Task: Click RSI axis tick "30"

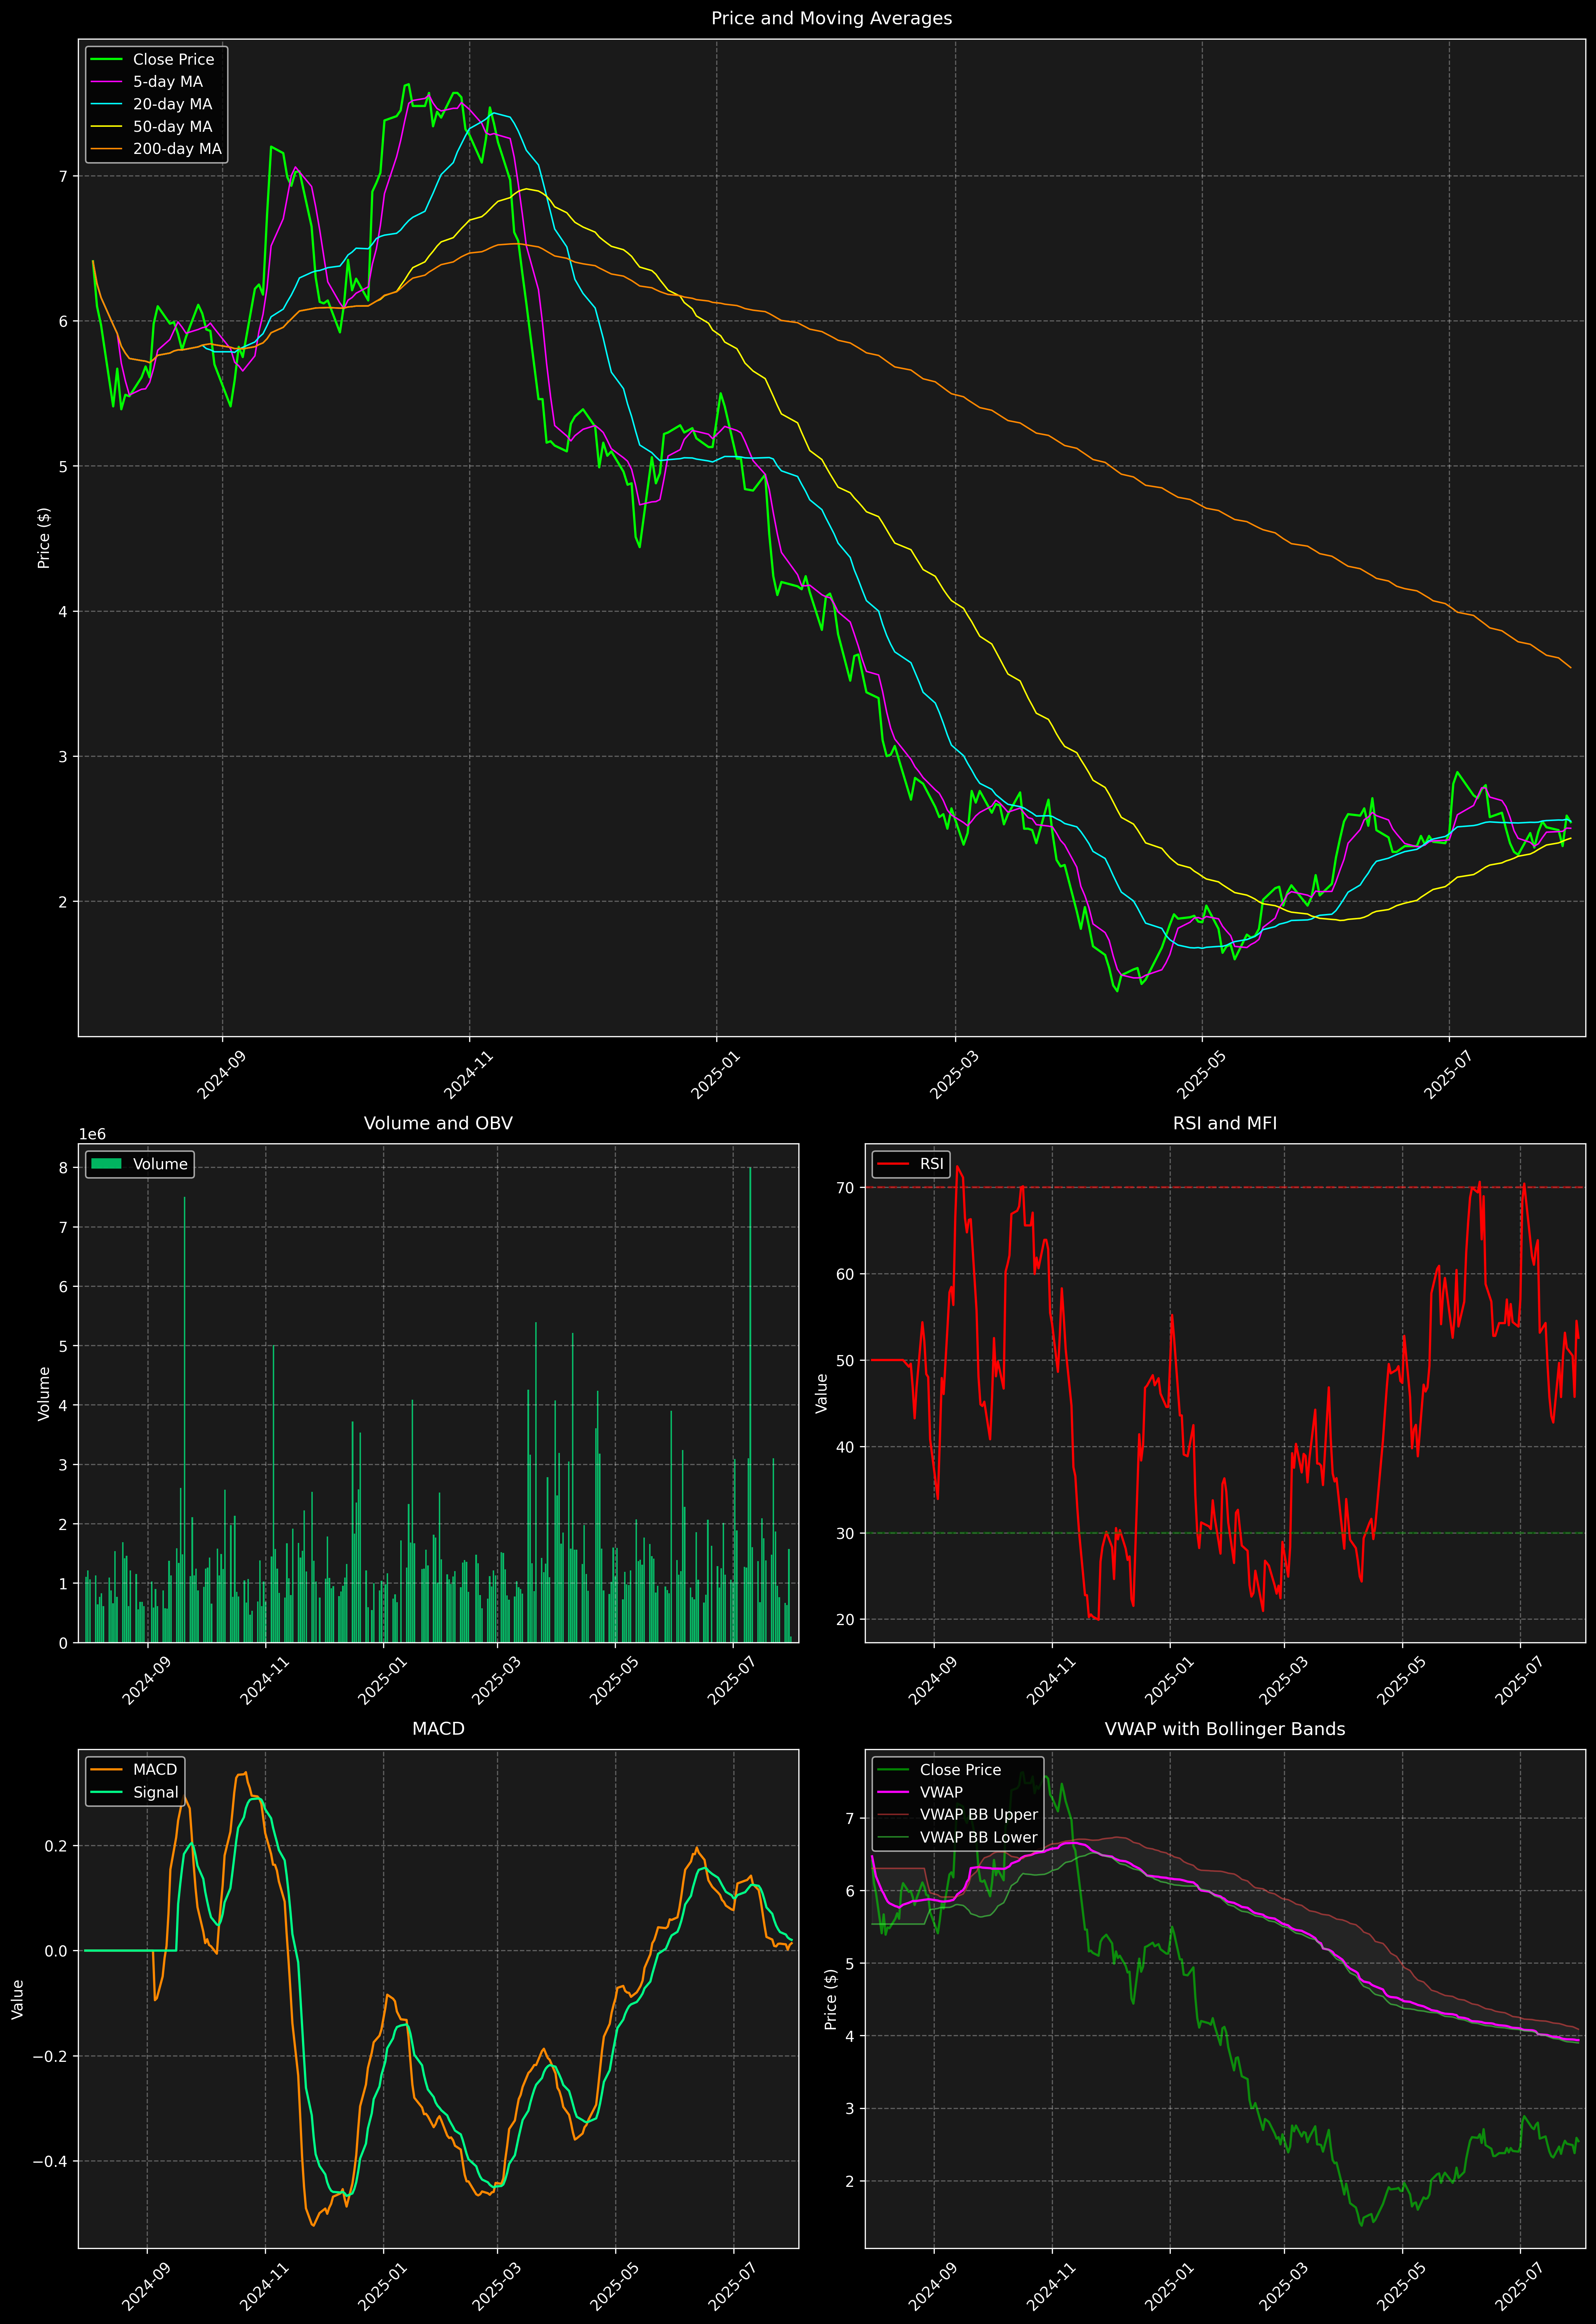Action: 845,1533
